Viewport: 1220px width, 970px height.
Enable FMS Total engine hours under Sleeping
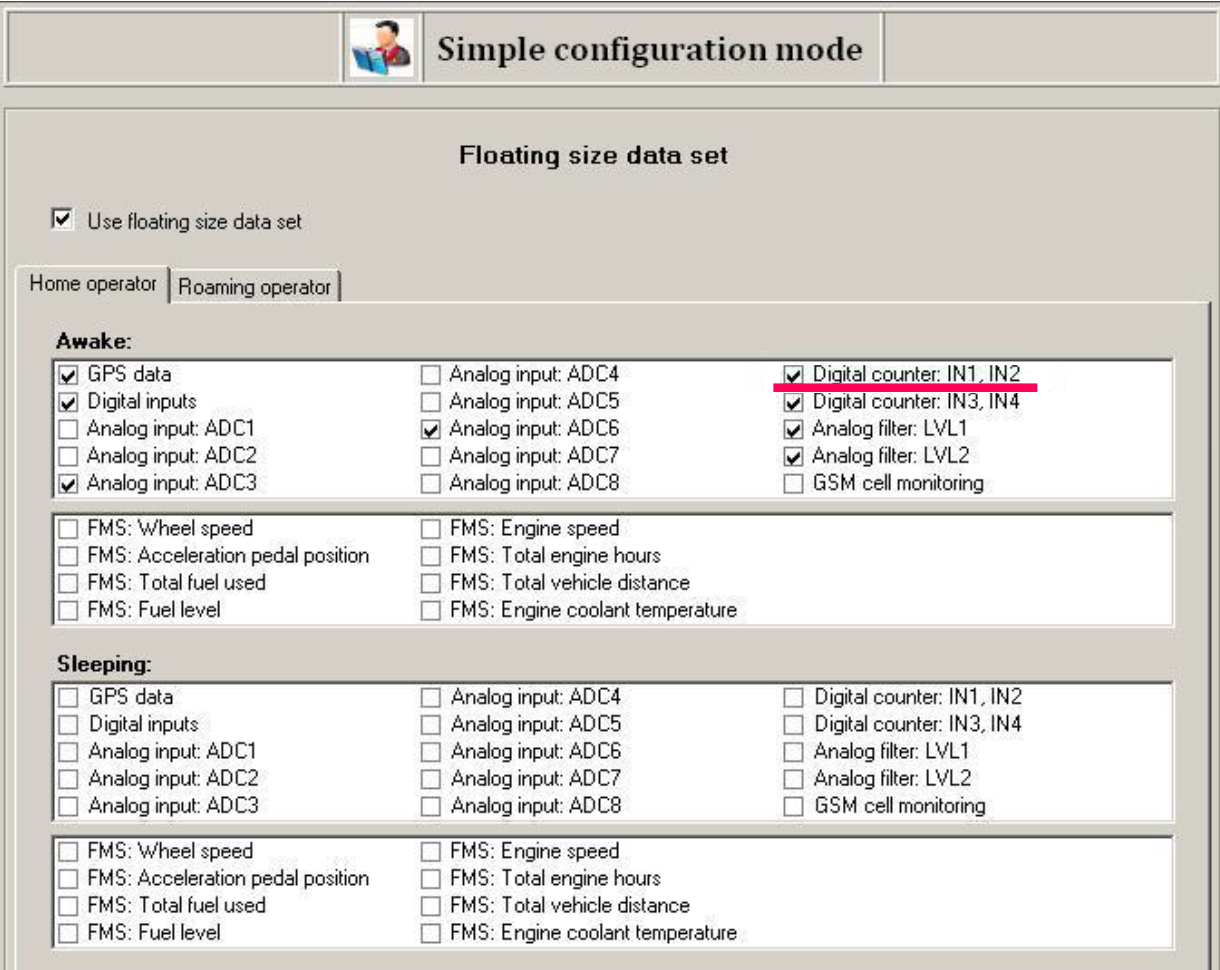(431, 880)
